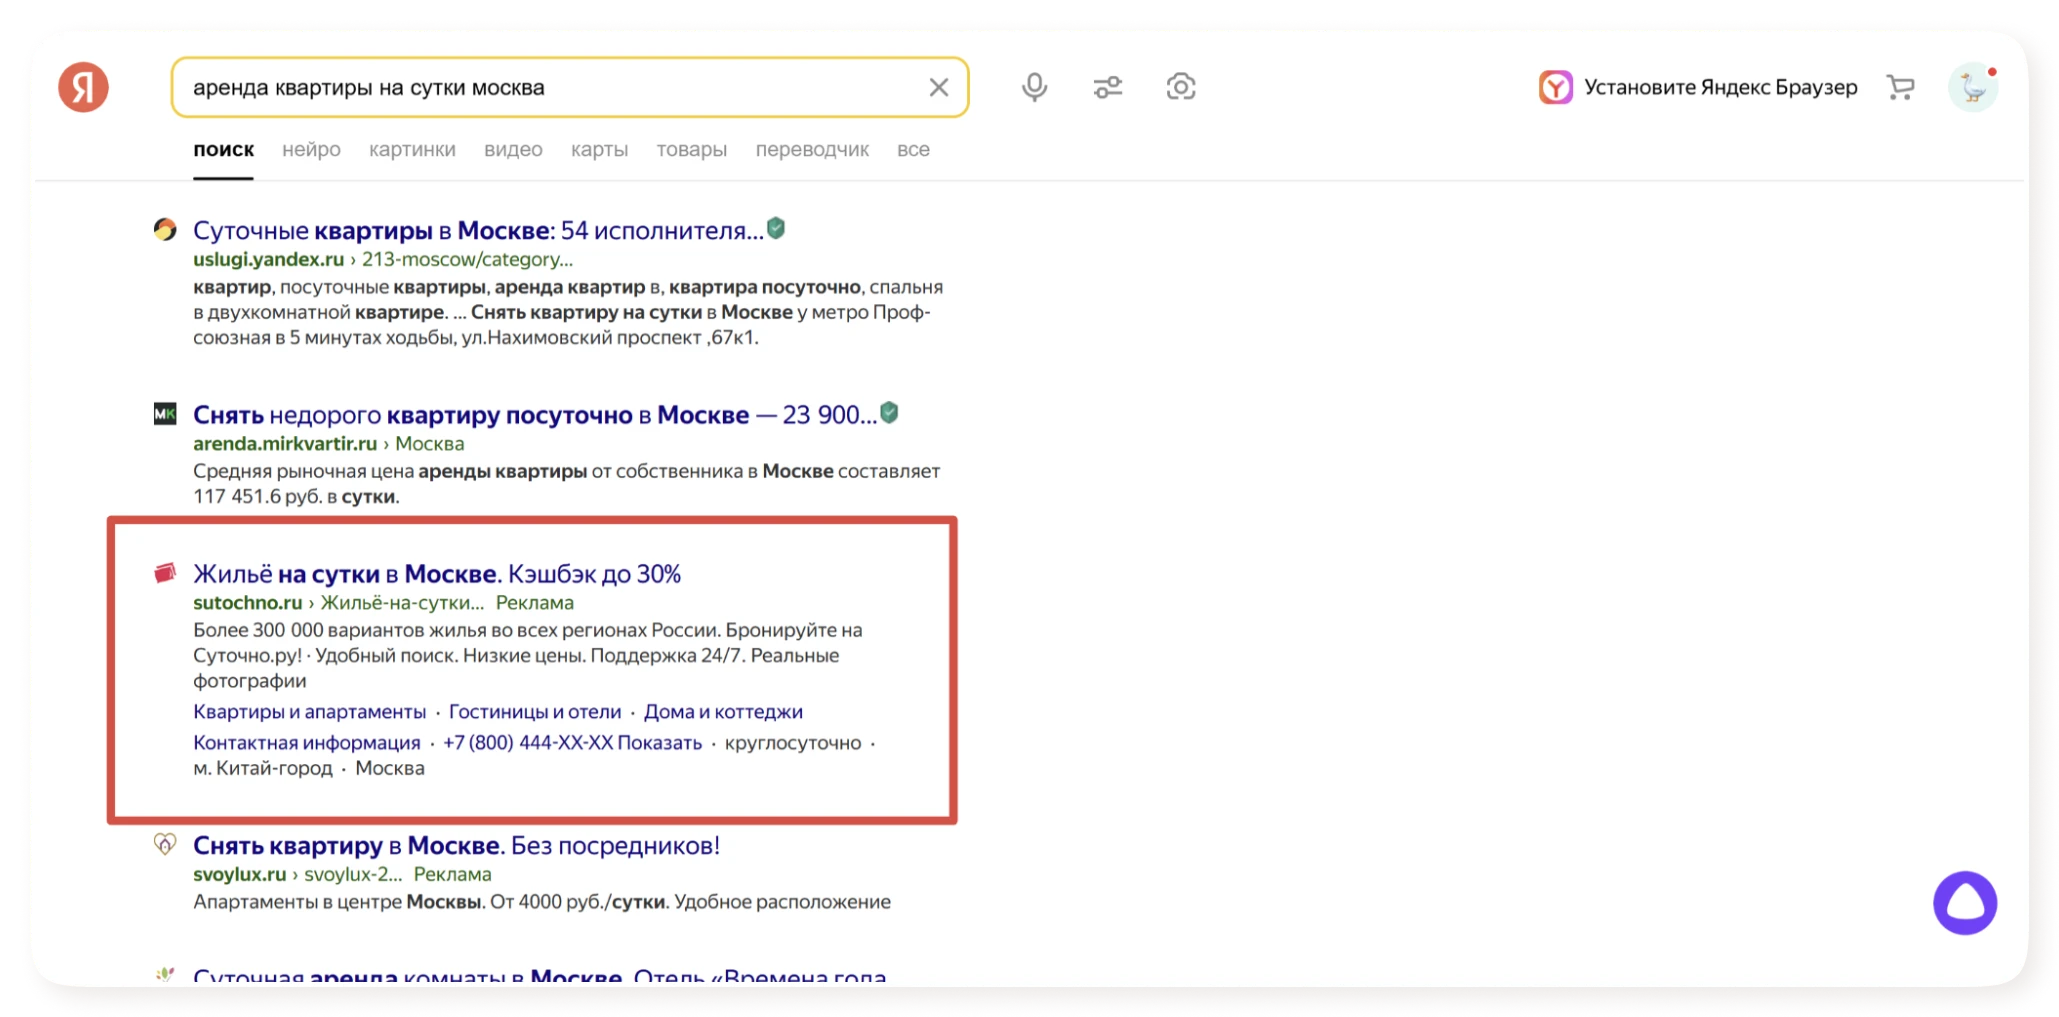Click the Реклама label on sutochno.ru

point(535,602)
